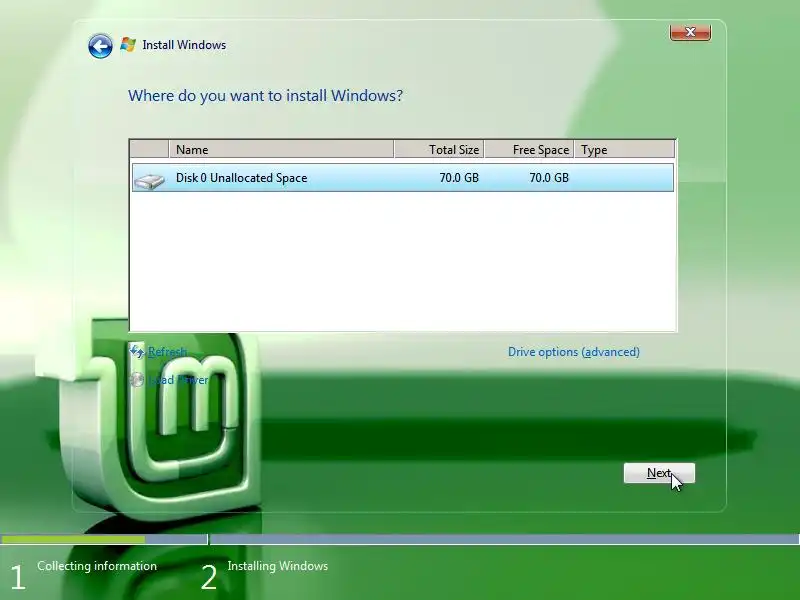This screenshot has width=800, height=600.
Task: Open the Load Driver link
Action: (x=178, y=380)
